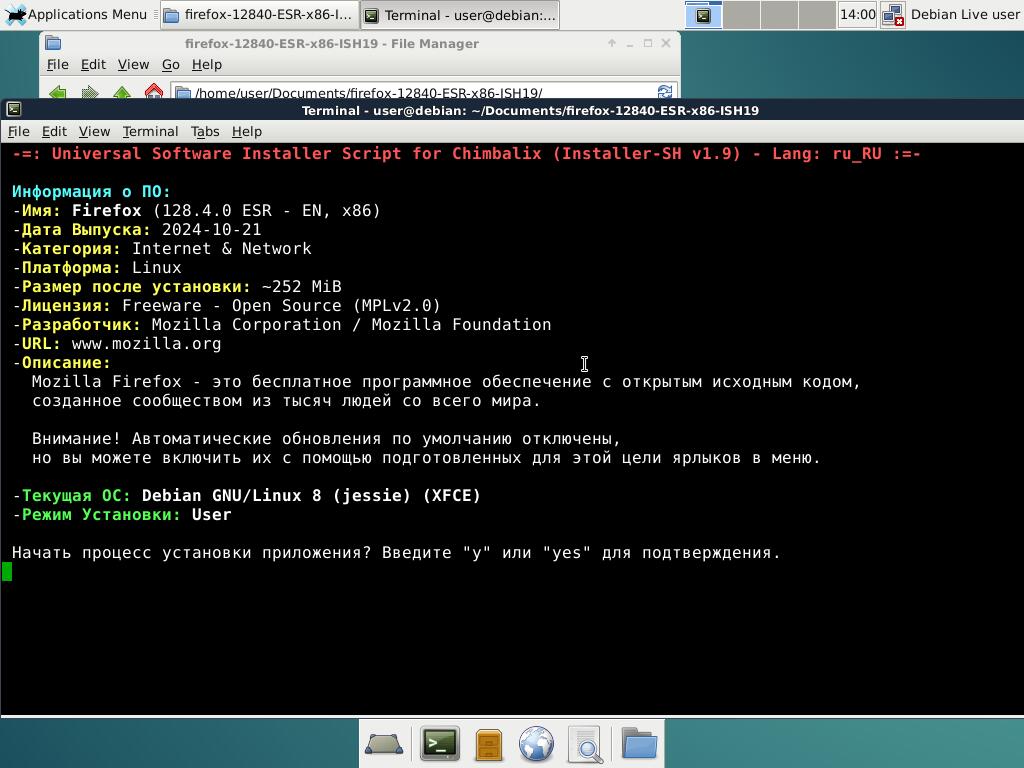
Task: Open Tabs menu in Terminal
Action: point(205,131)
